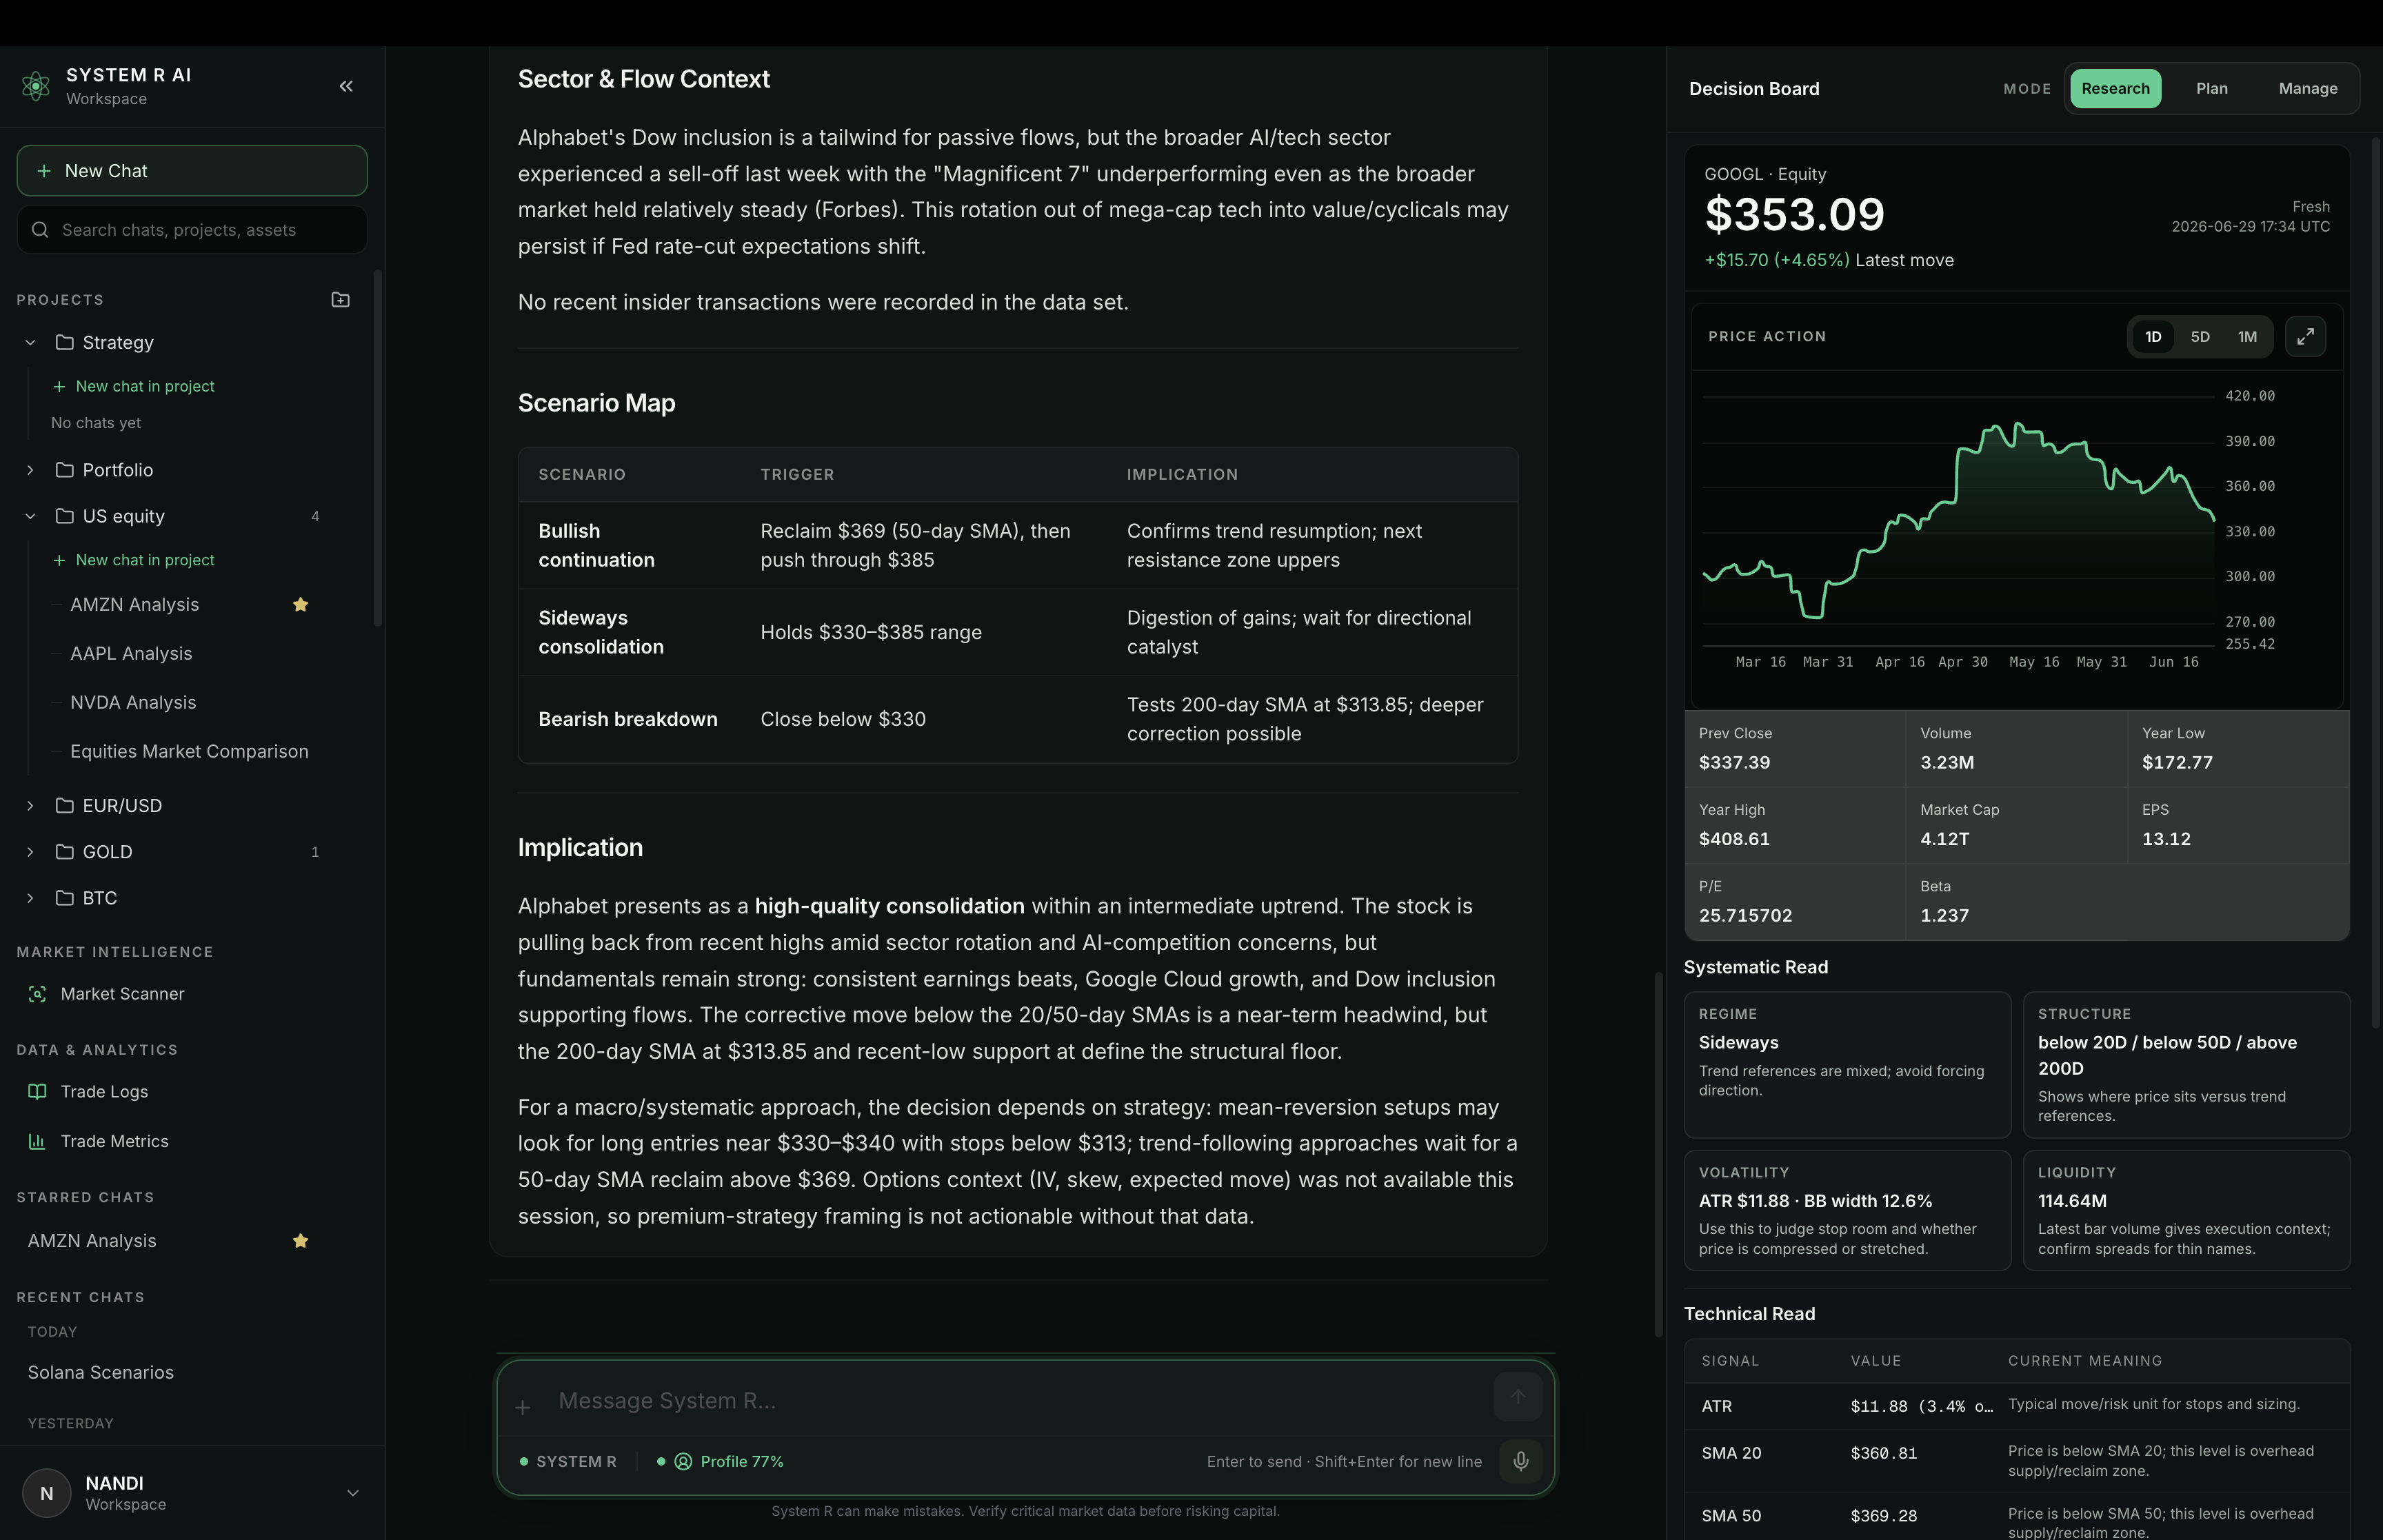Expand the price action chart fullscreen
2383x1540 pixels.
pos(2305,336)
